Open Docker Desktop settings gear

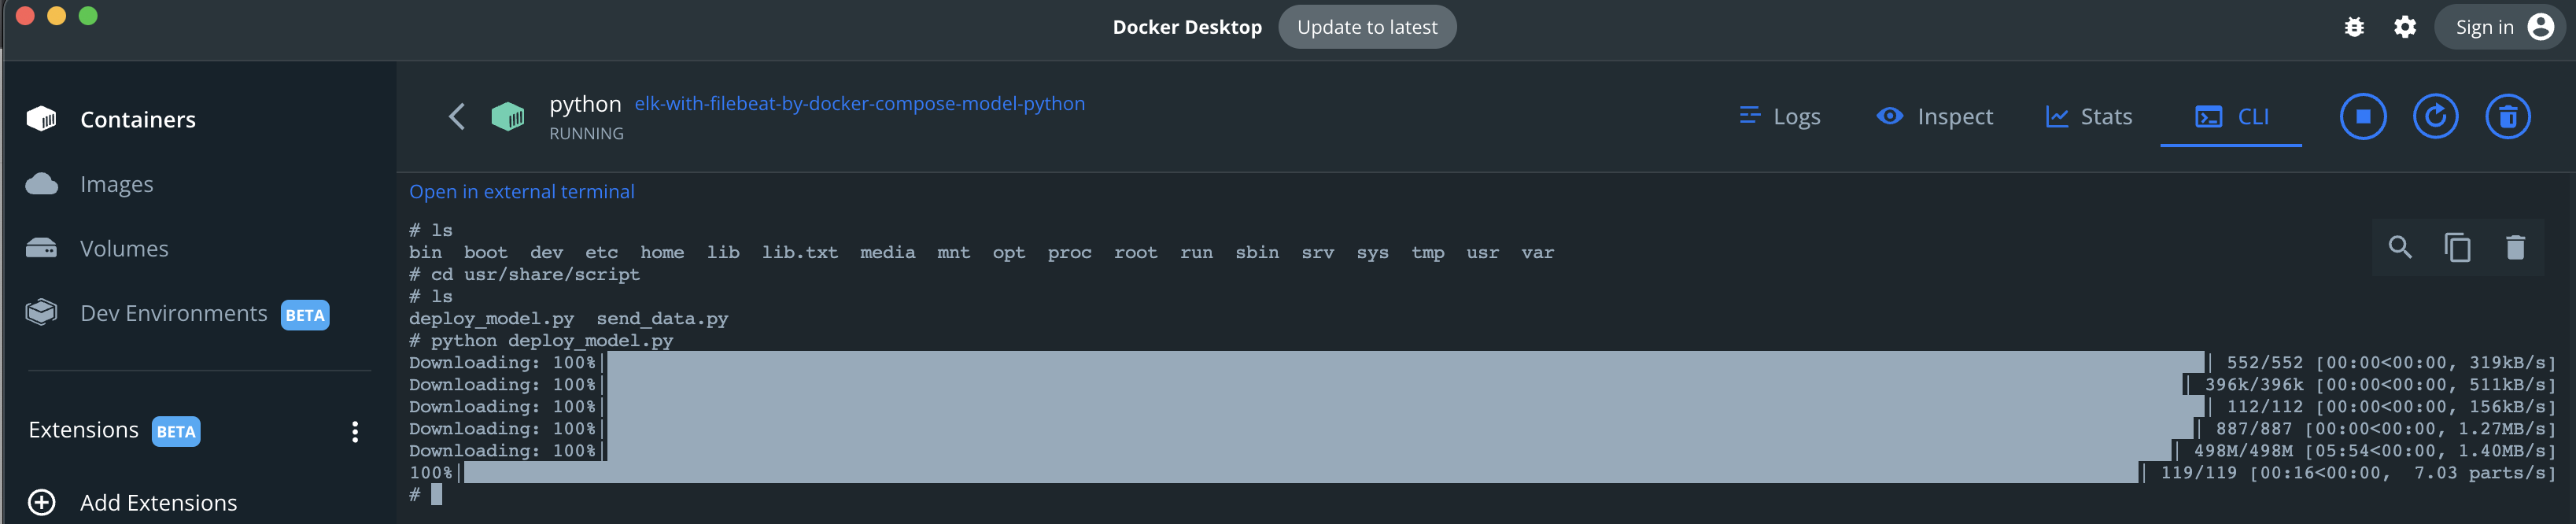click(x=2405, y=27)
